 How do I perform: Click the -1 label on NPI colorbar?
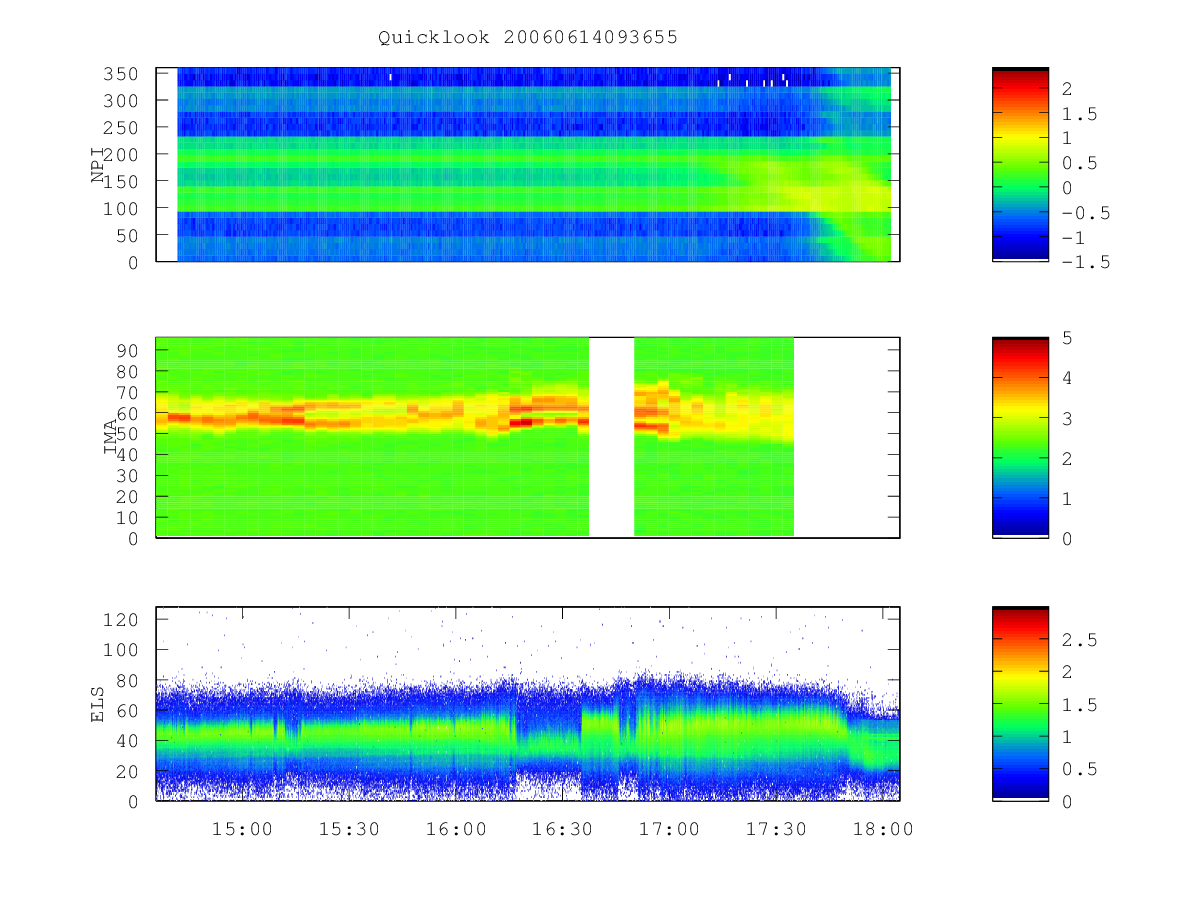1075,238
